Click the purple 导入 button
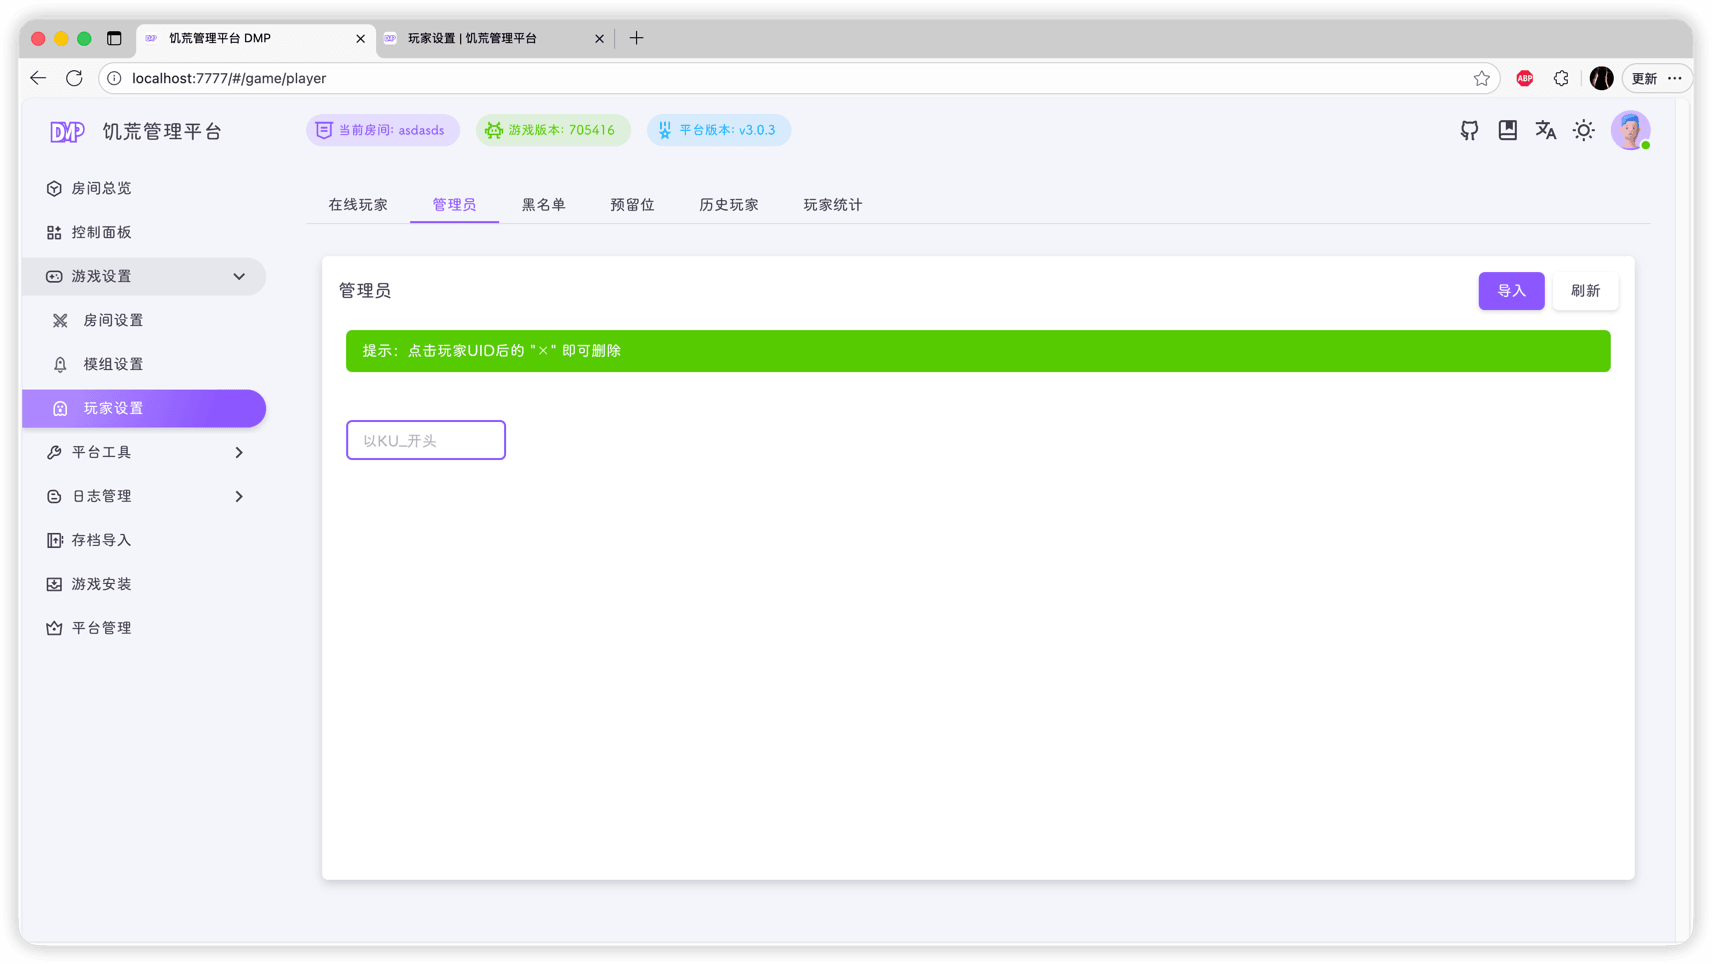This screenshot has width=1712, height=964. pyautogui.click(x=1511, y=291)
